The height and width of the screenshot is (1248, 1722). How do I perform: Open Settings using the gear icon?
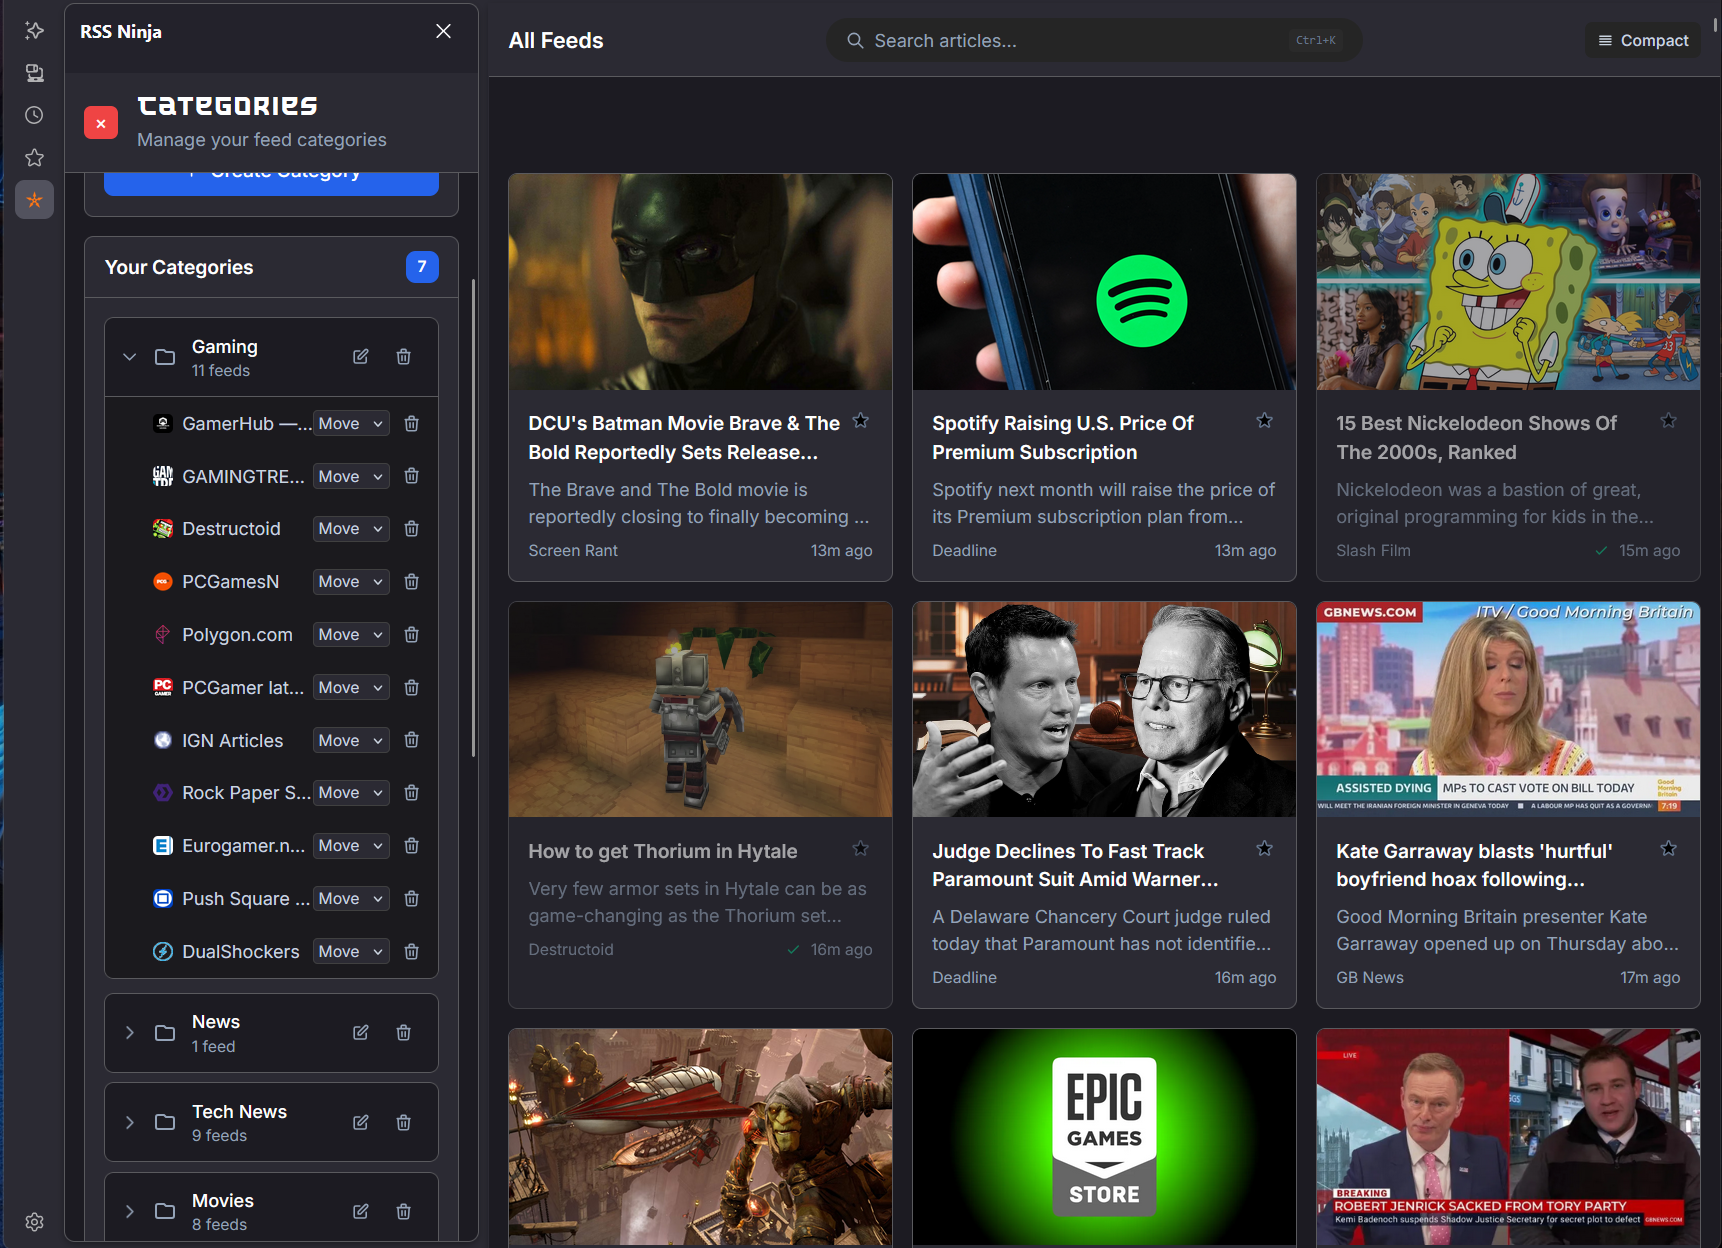point(34,1221)
